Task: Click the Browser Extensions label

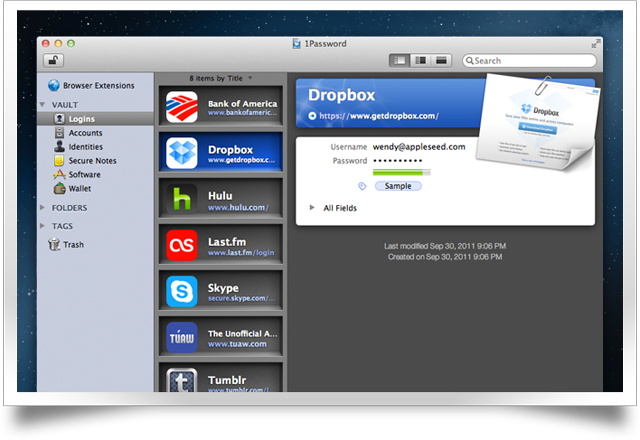Action: click(98, 86)
